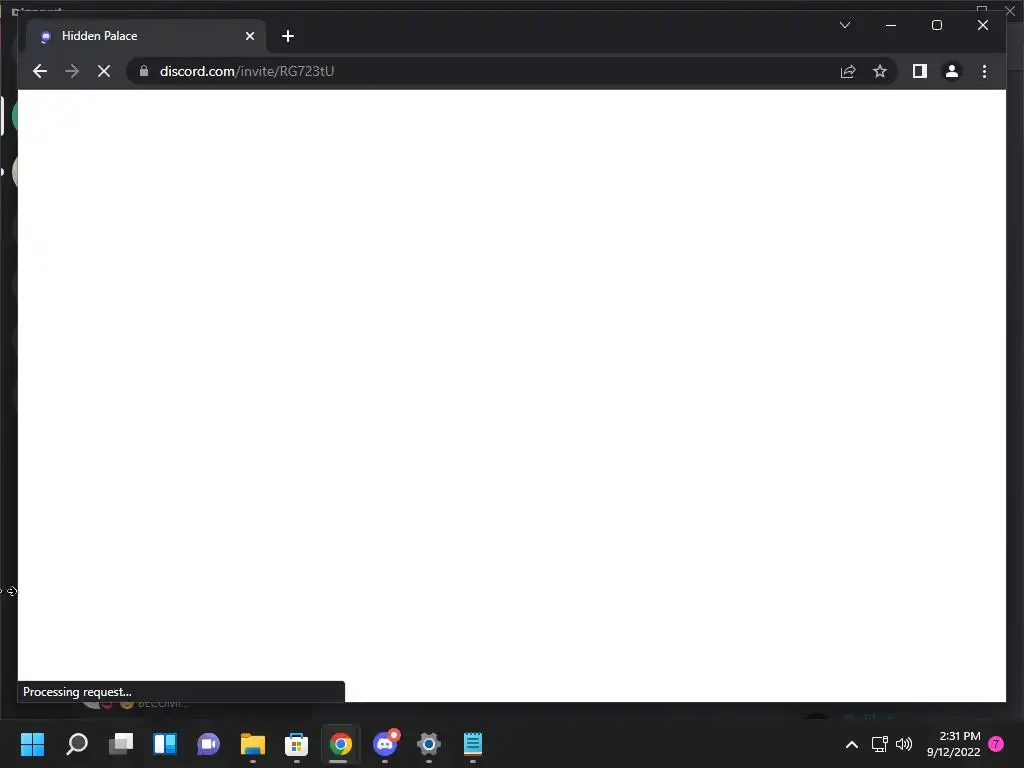Switch to Discord app on the taskbar
The width and height of the screenshot is (1024, 768).
pyautogui.click(x=385, y=744)
